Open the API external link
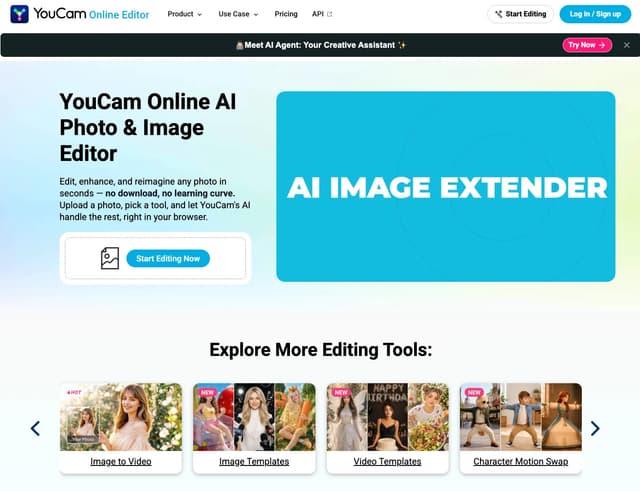Viewport: 640px width, 491px height. (322, 14)
